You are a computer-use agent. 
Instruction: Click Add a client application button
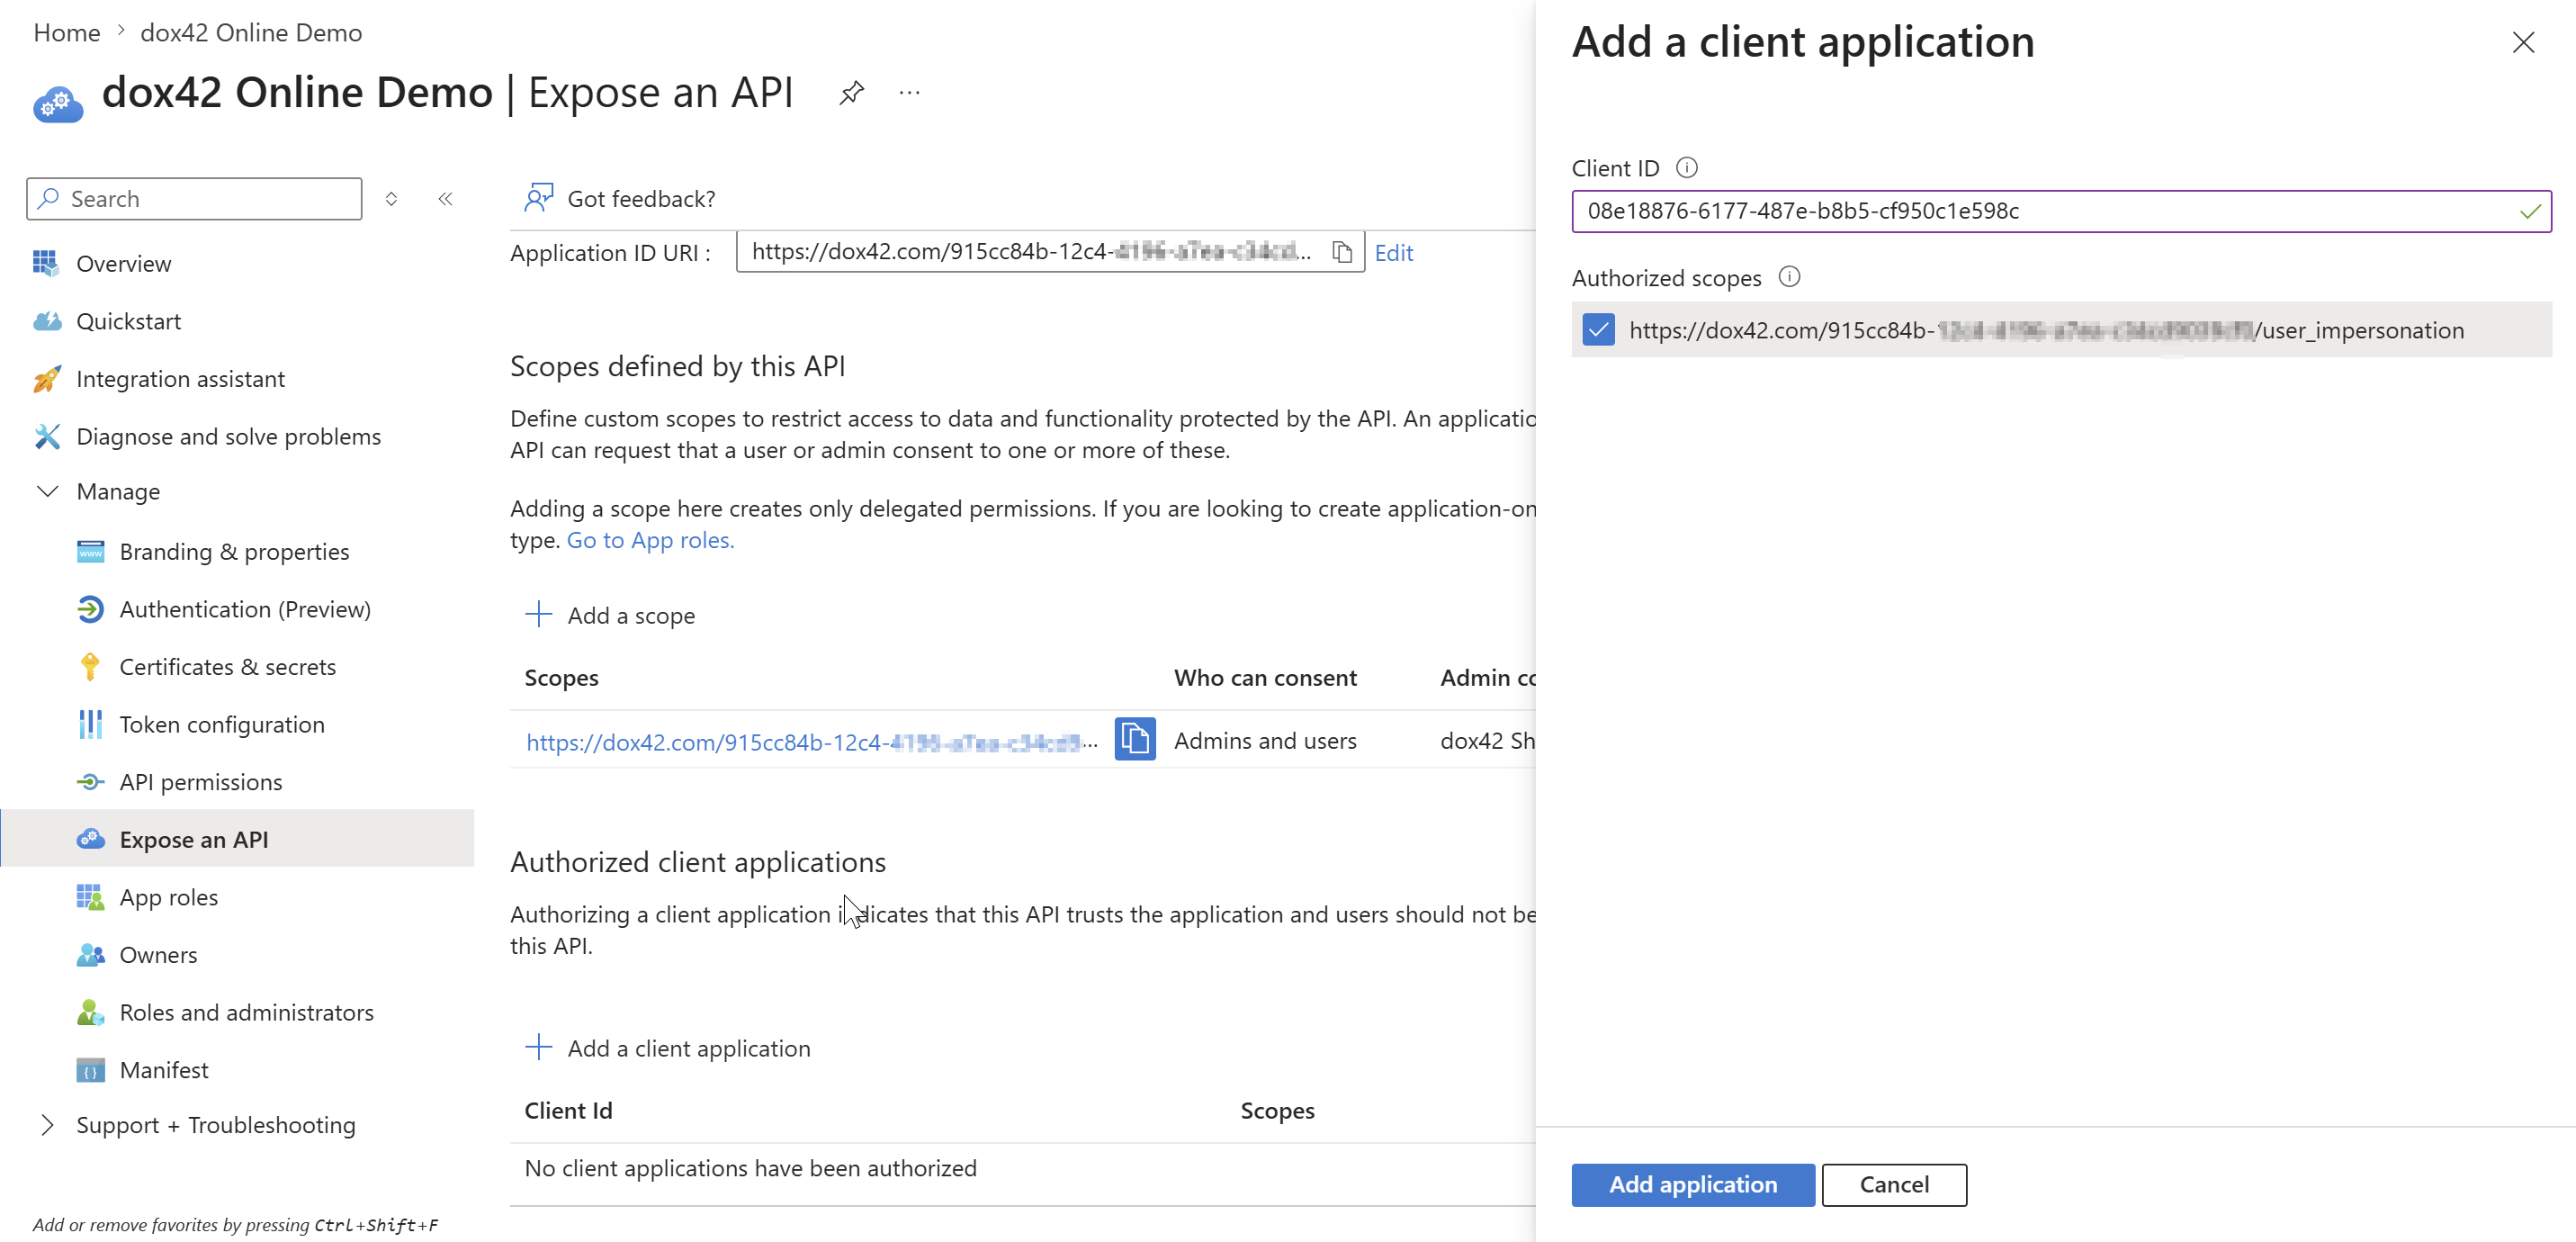tap(667, 1048)
